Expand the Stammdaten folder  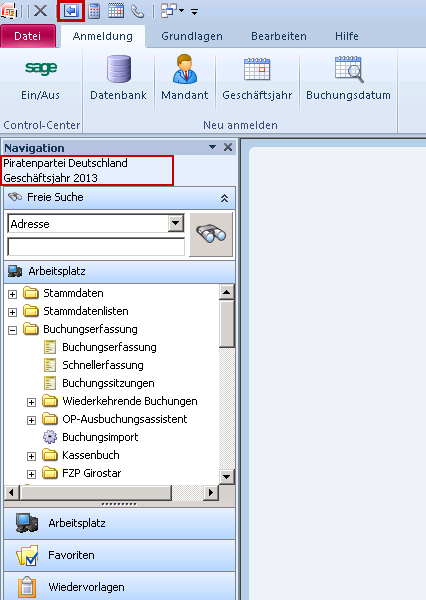point(13,294)
